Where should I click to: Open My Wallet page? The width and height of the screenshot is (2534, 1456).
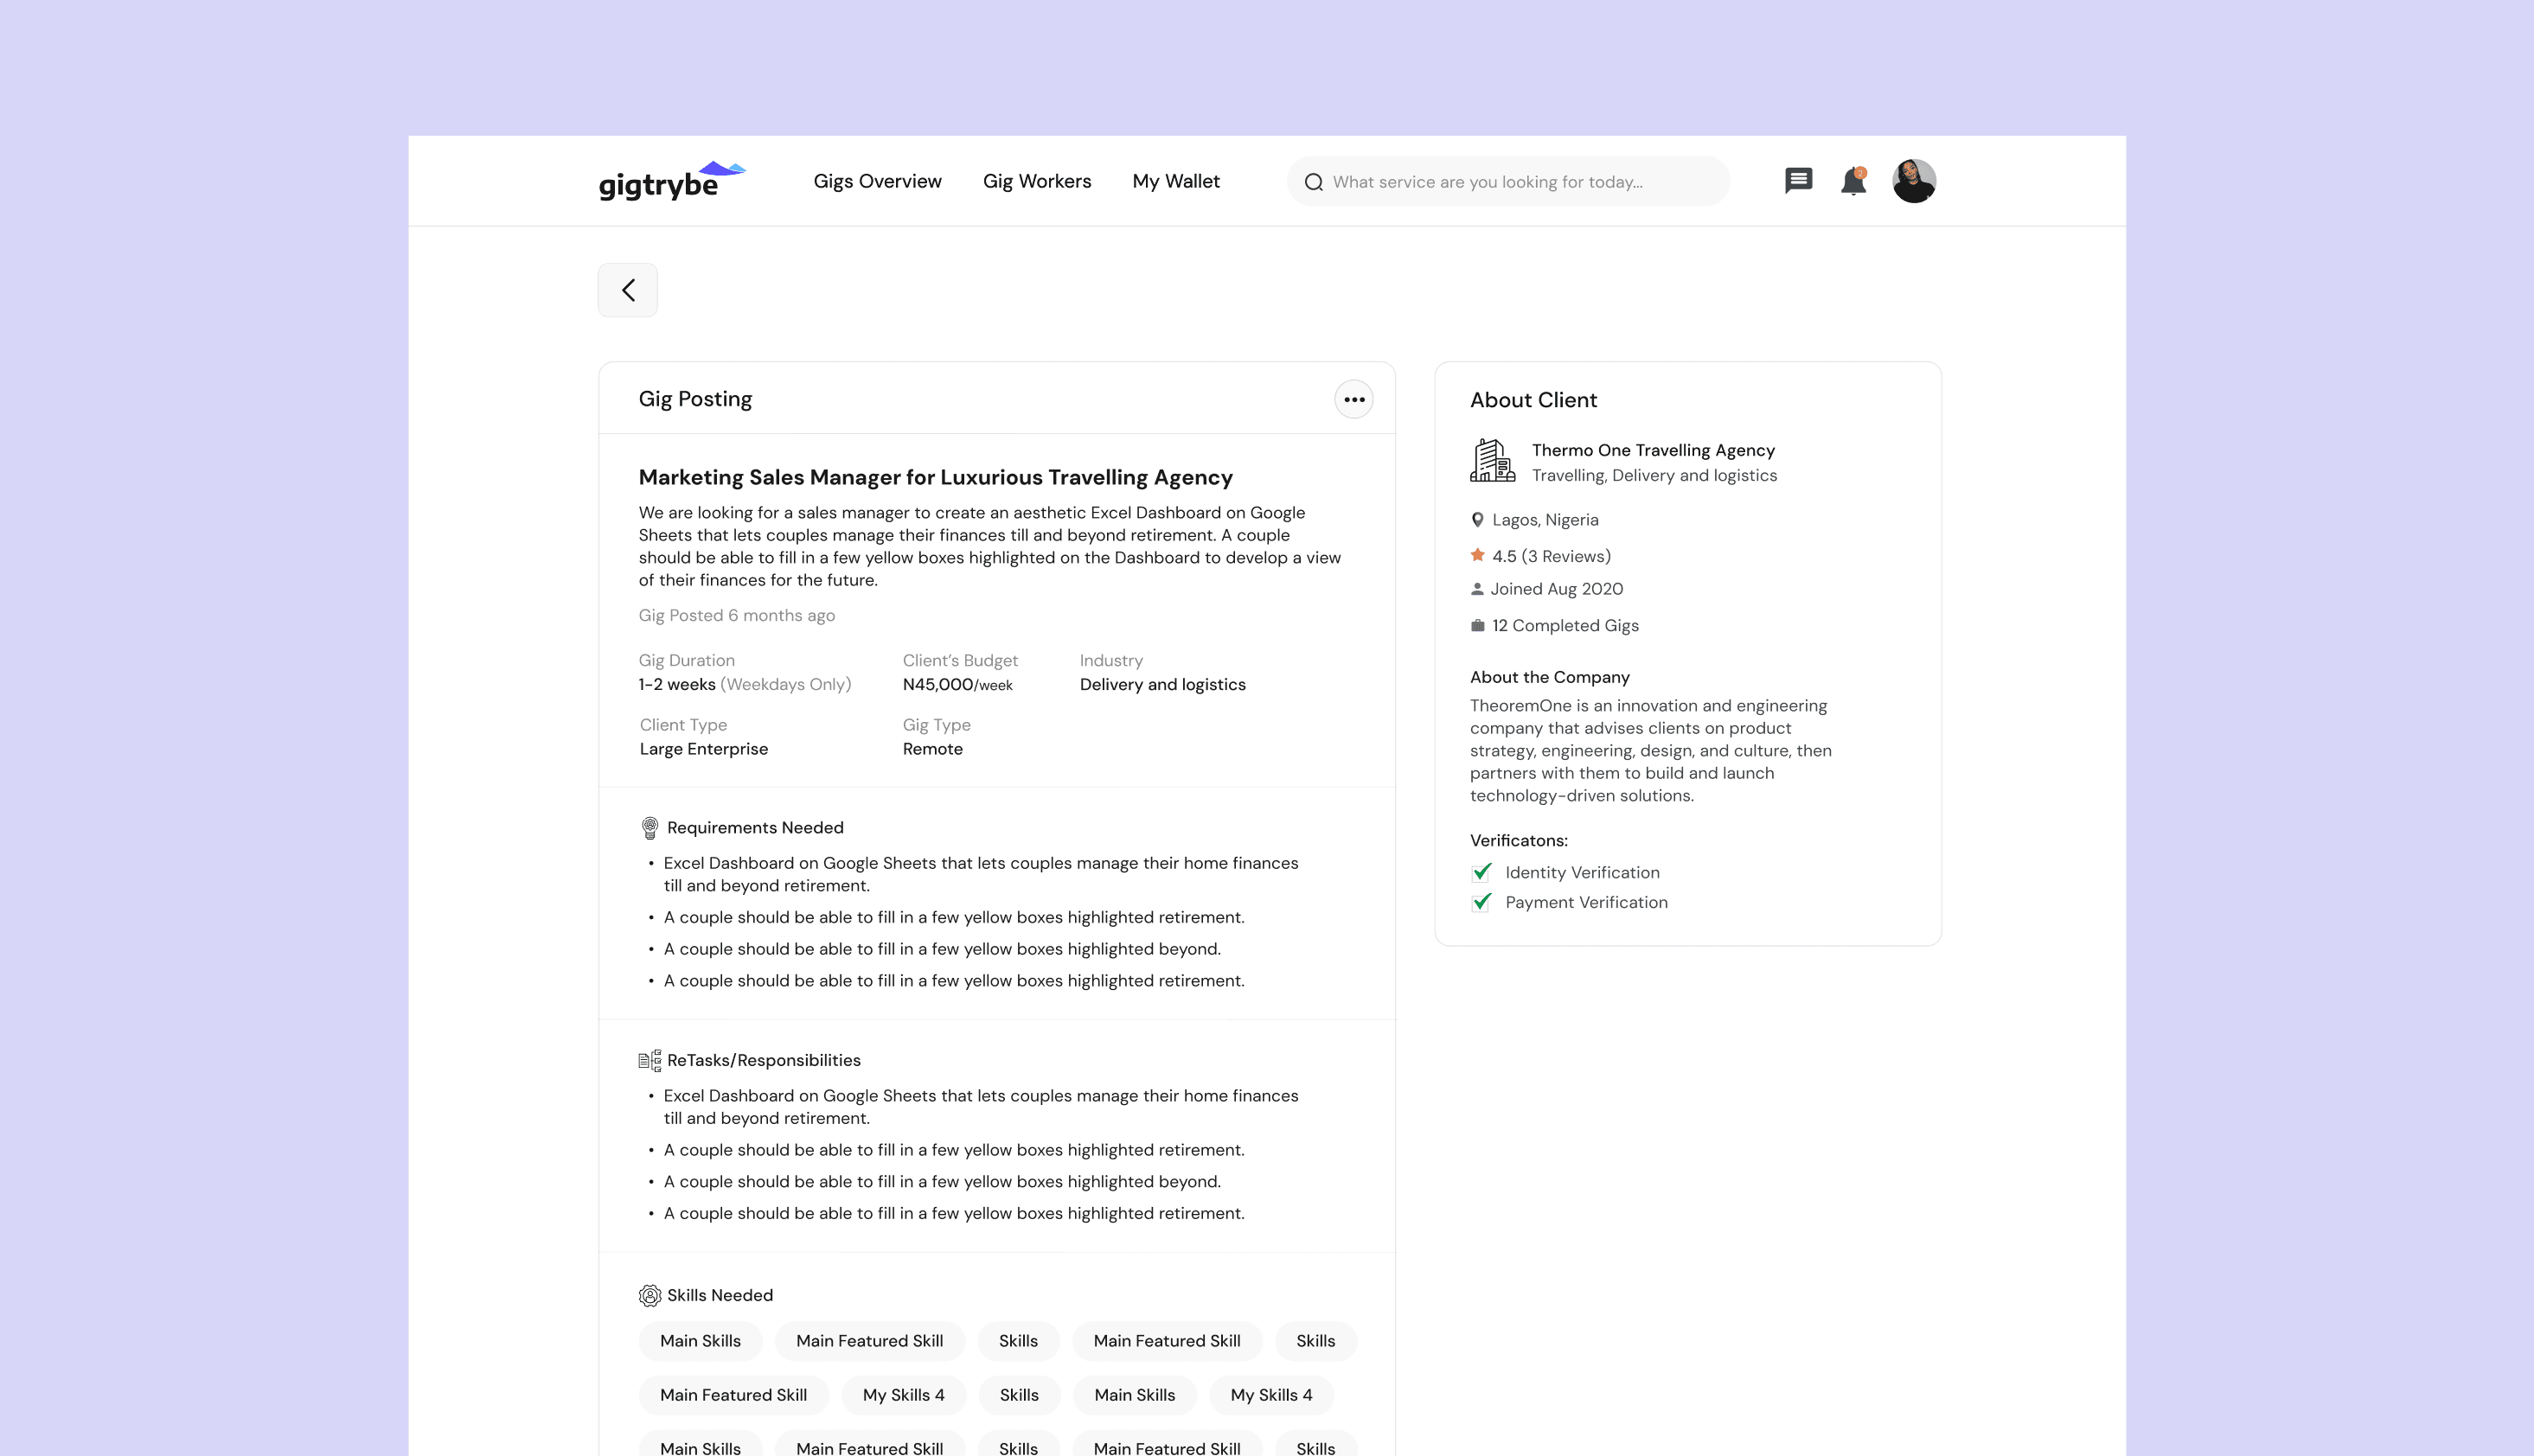[1176, 181]
